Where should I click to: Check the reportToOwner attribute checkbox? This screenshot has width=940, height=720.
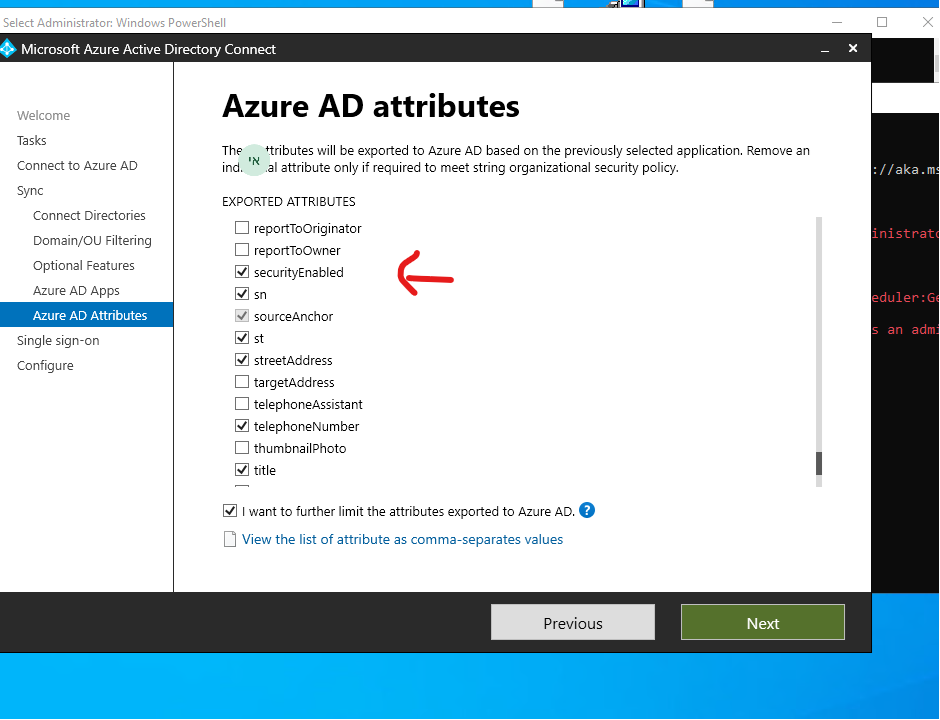tap(242, 250)
